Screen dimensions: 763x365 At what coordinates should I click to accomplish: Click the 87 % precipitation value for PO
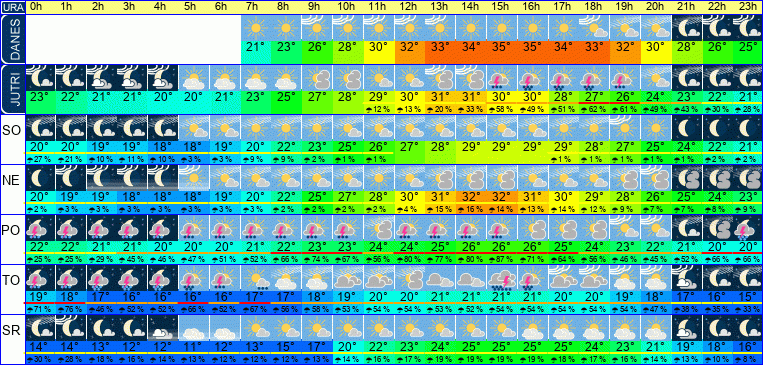click(x=501, y=258)
